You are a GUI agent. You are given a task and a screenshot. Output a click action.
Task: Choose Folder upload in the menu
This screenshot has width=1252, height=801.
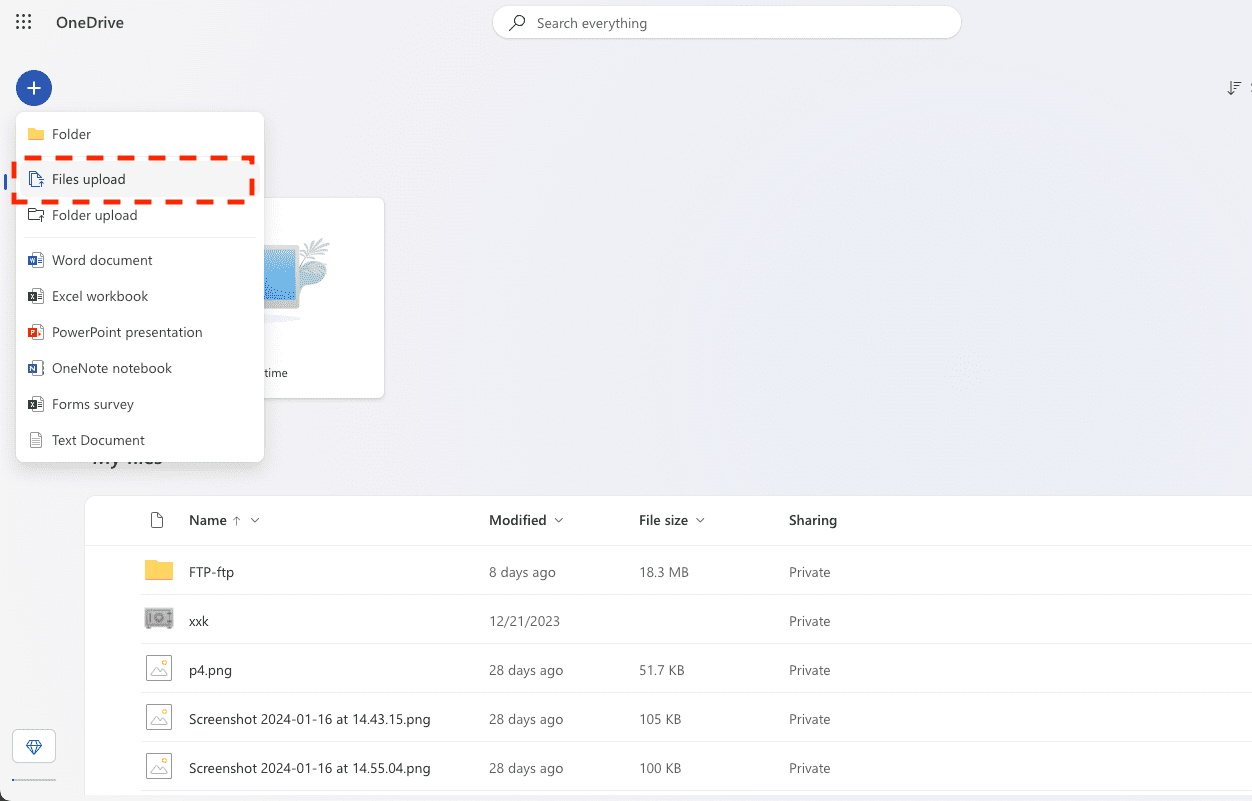[140, 215]
